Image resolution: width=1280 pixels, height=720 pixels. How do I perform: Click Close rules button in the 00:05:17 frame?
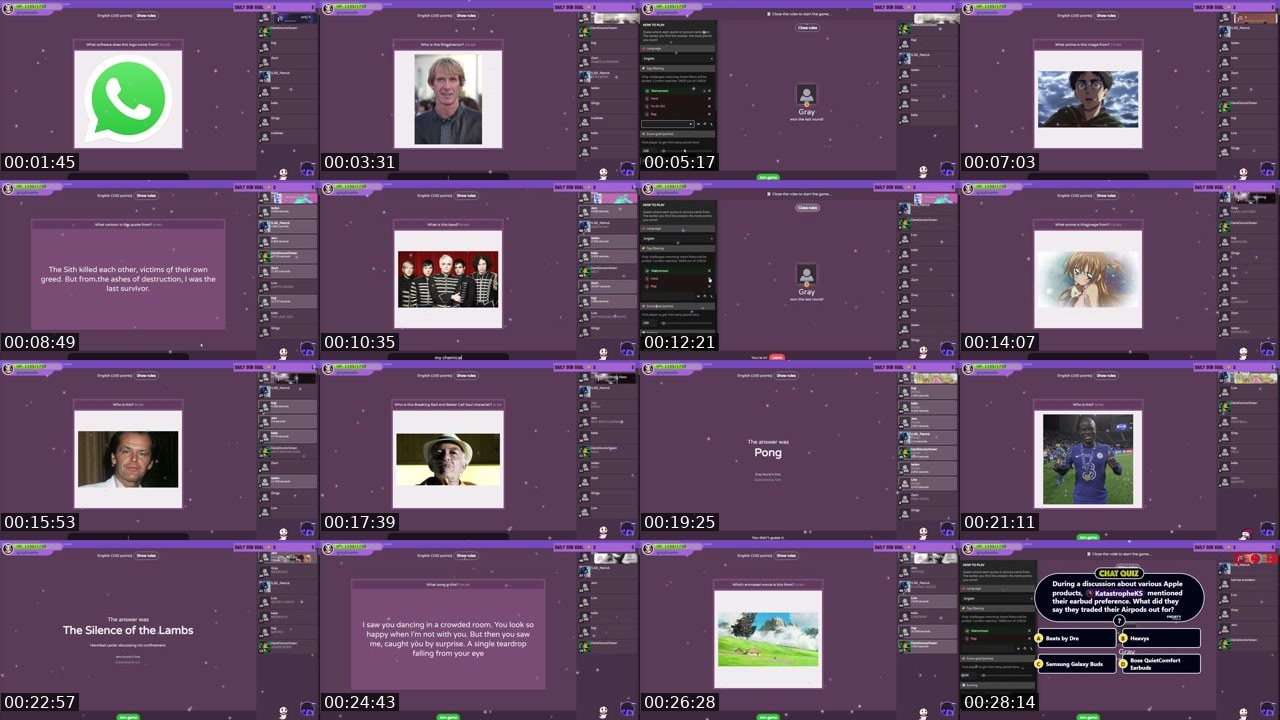click(x=807, y=27)
